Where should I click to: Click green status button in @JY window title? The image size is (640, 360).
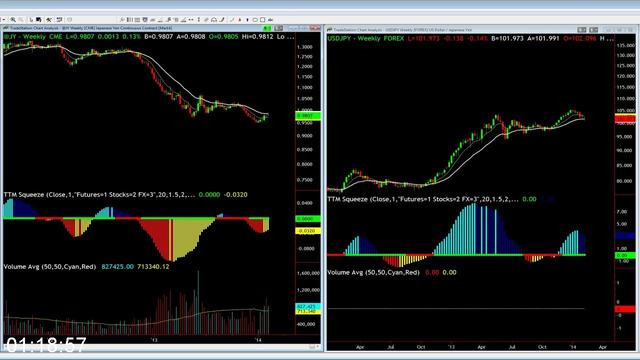point(267,28)
